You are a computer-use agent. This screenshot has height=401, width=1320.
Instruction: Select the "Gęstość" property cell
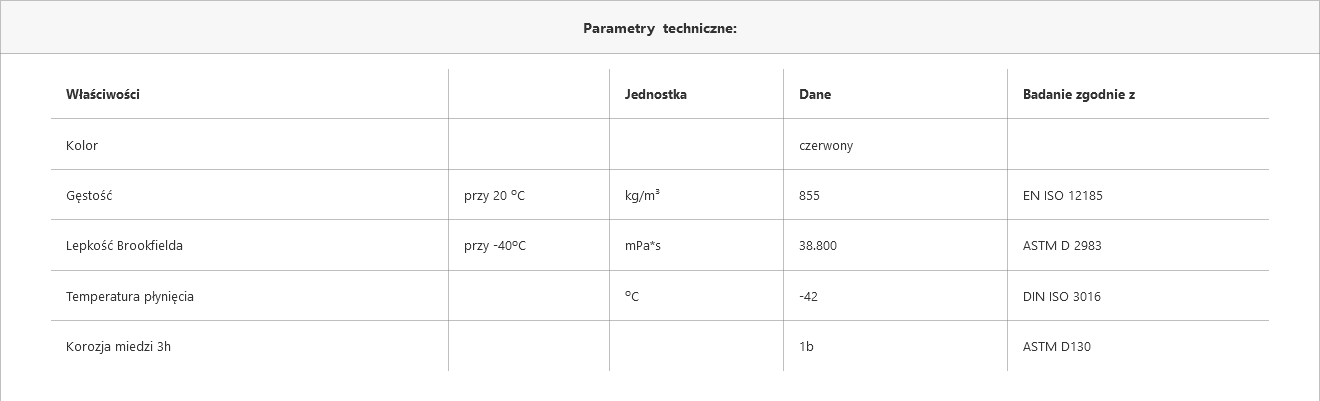89,196
